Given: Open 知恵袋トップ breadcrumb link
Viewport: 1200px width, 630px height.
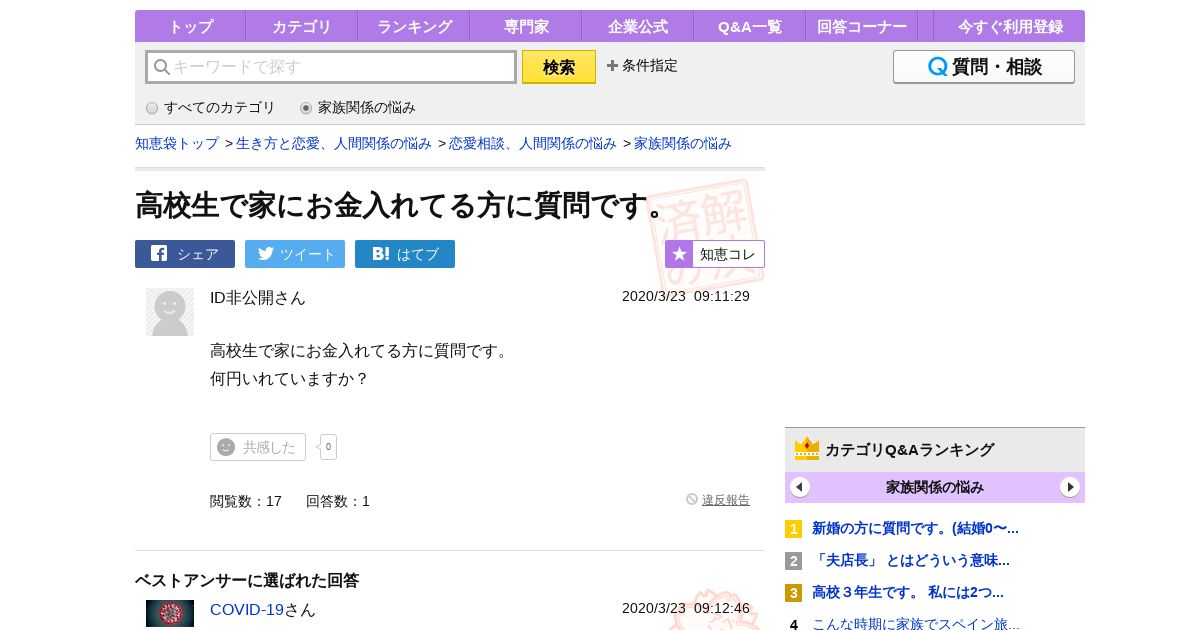Looking at the screenshot, I should (x=177, y=144).
